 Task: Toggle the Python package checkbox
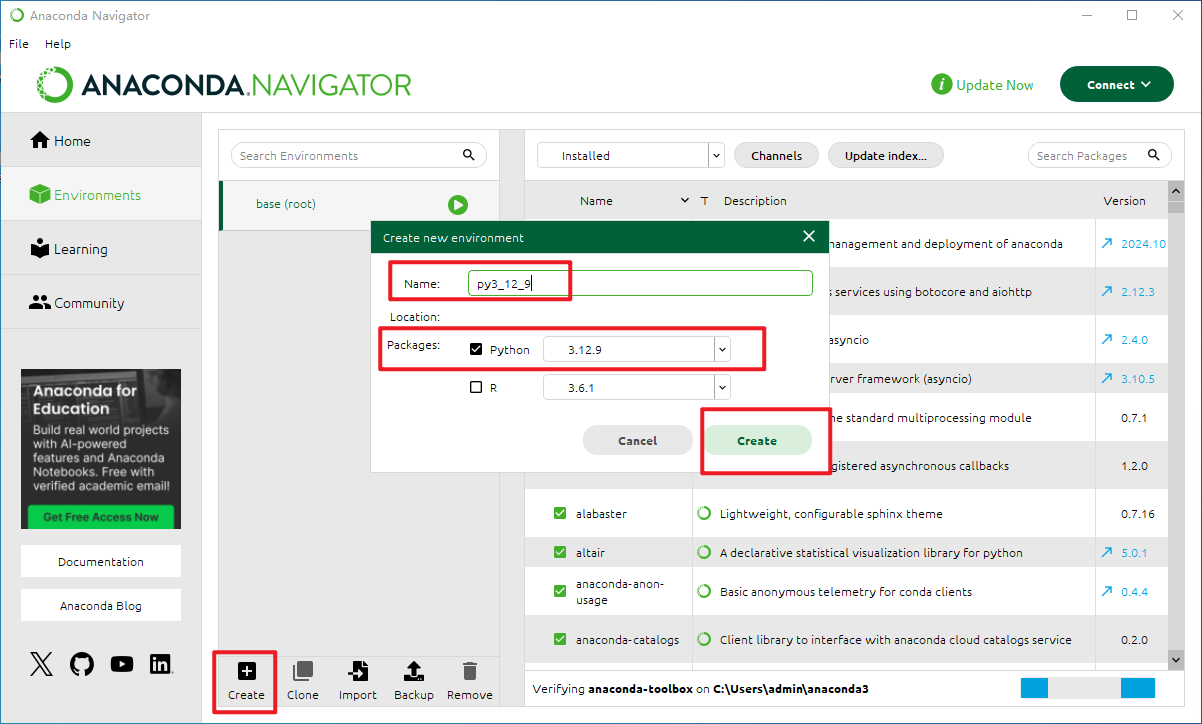476,349
